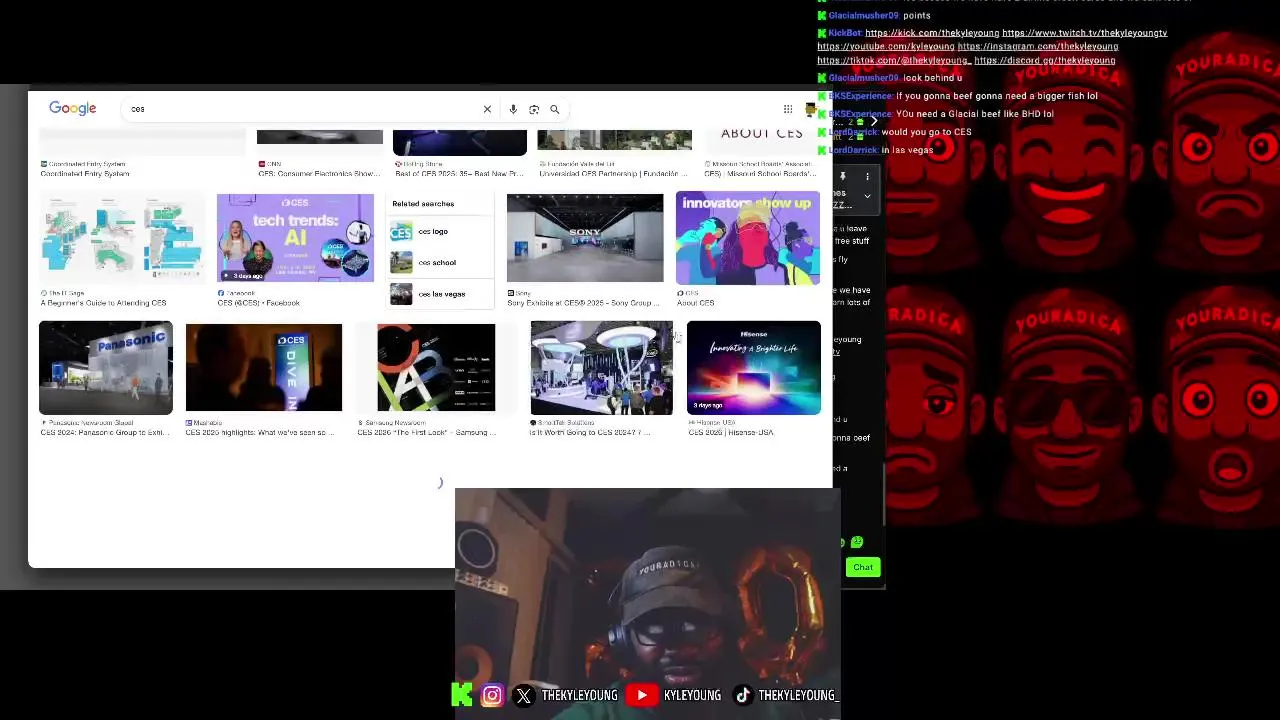Click the Google logo
Screen dimensions: 1280x720
coord(73,108)
